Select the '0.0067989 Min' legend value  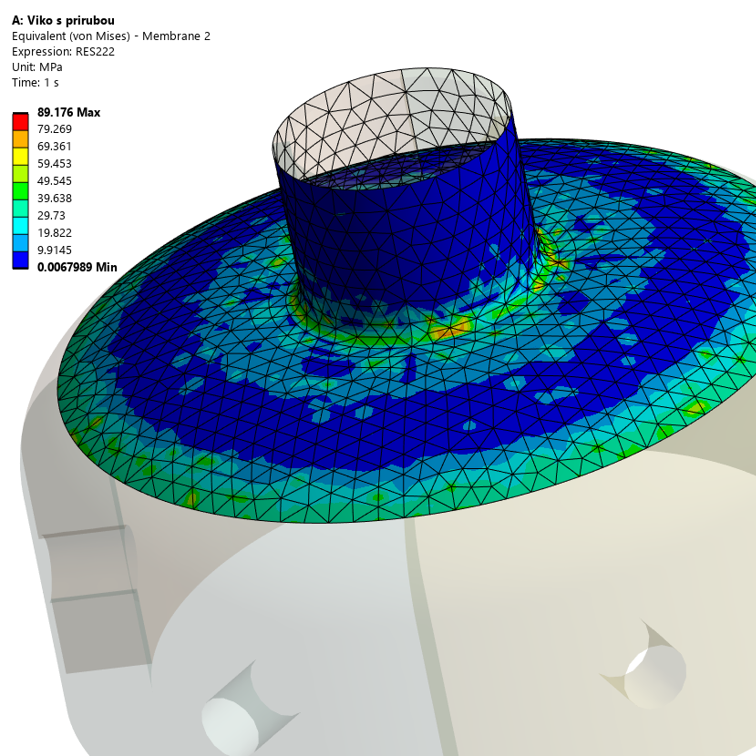77,267
